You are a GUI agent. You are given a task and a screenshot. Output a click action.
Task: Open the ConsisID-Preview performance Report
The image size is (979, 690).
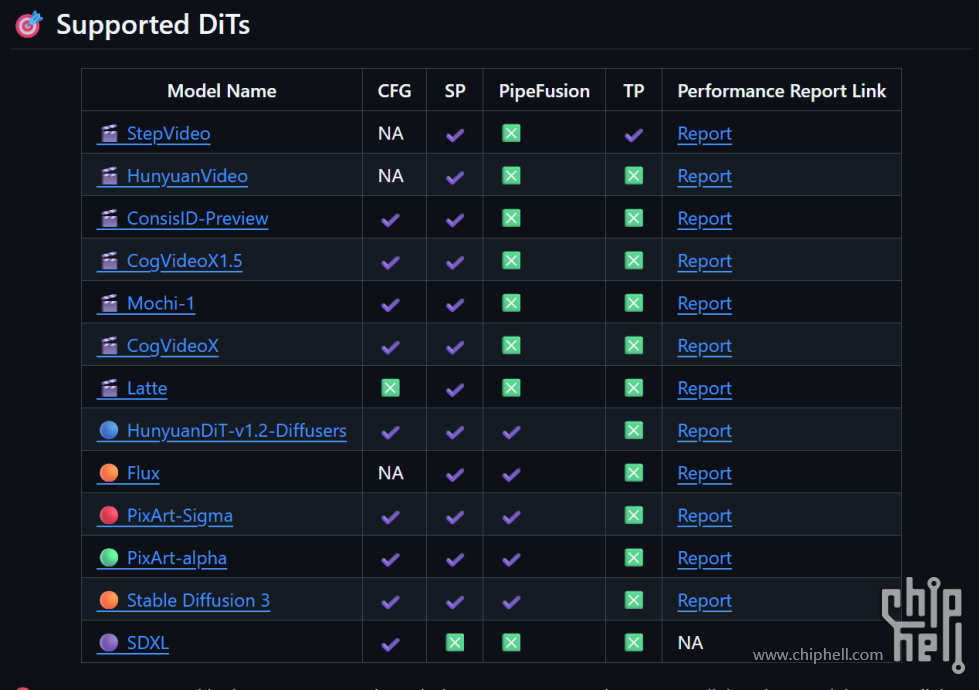point(704,219)
